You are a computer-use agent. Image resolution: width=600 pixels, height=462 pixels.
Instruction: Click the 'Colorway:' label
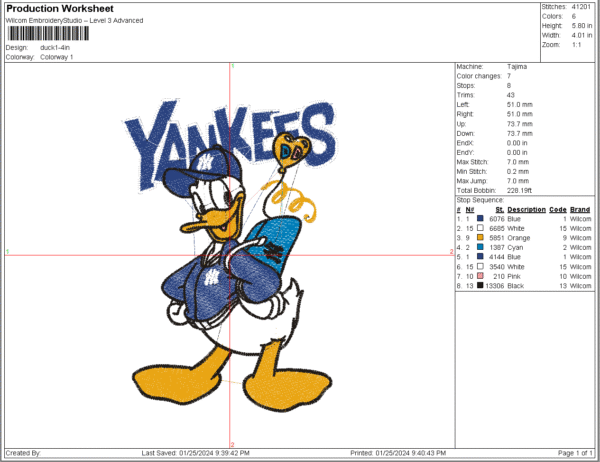(x=20, y=57)
